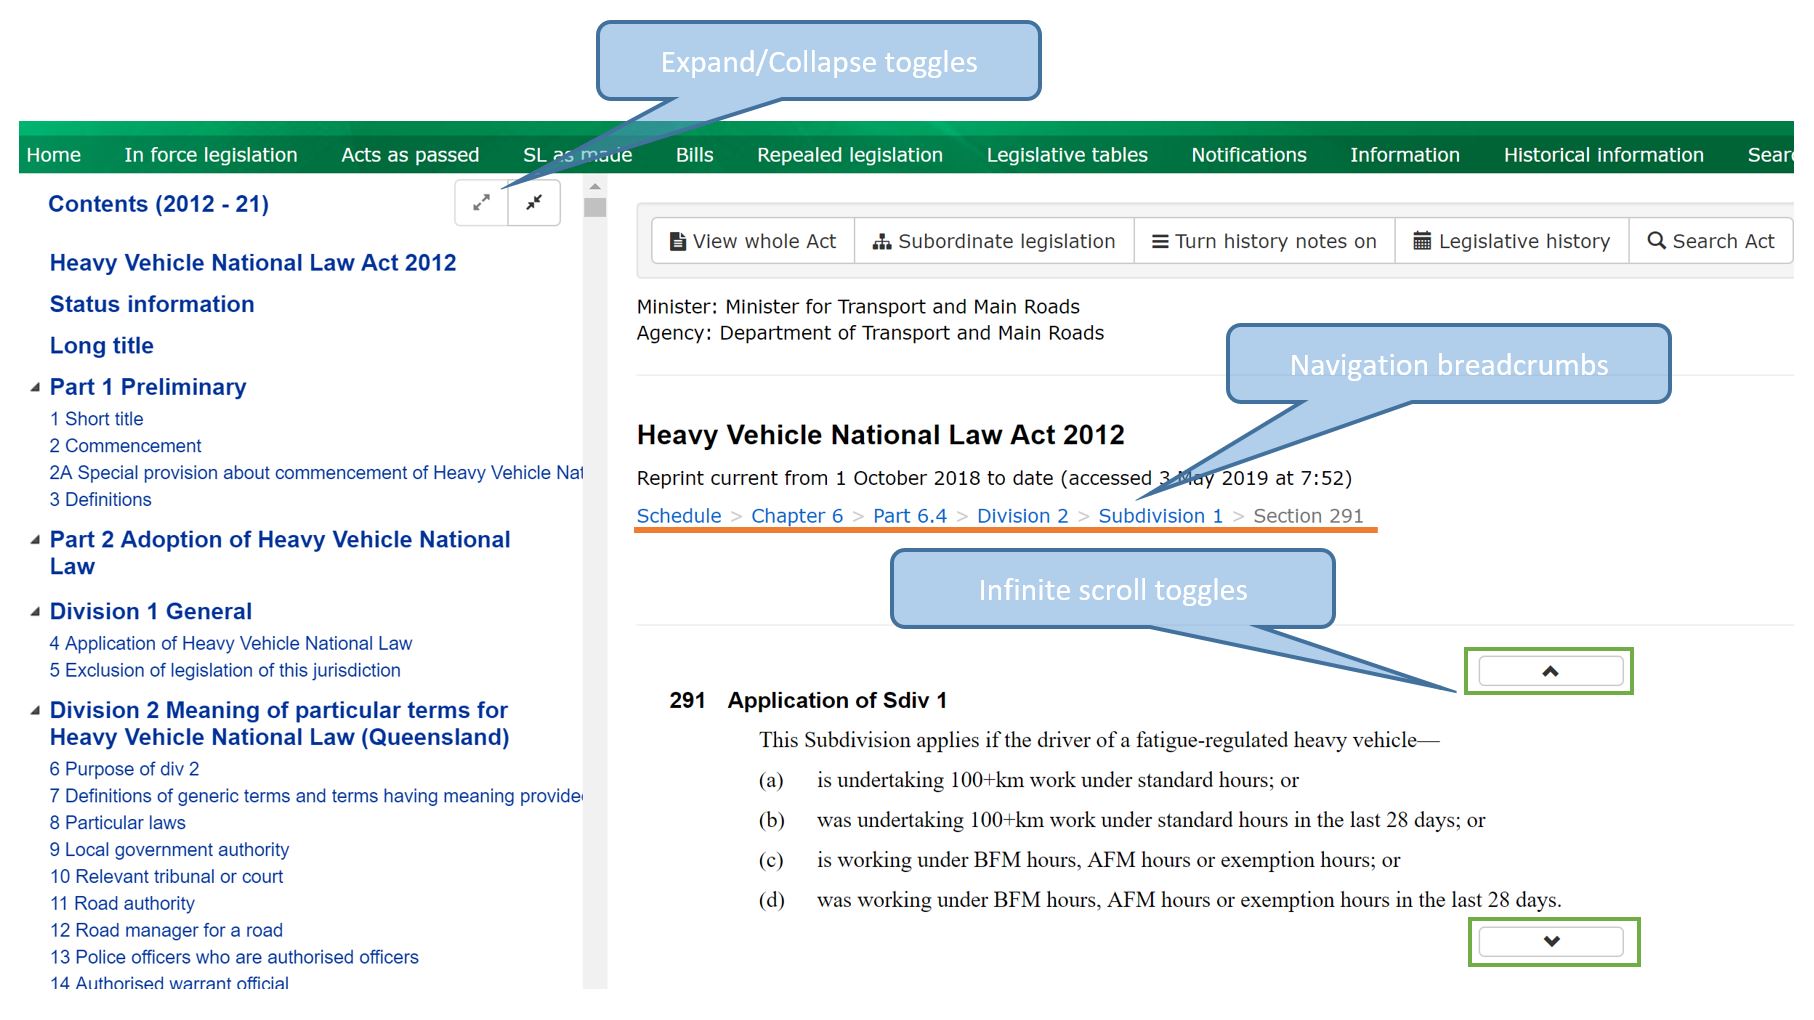Open Repealed legislation menu item

click(849, 155)
